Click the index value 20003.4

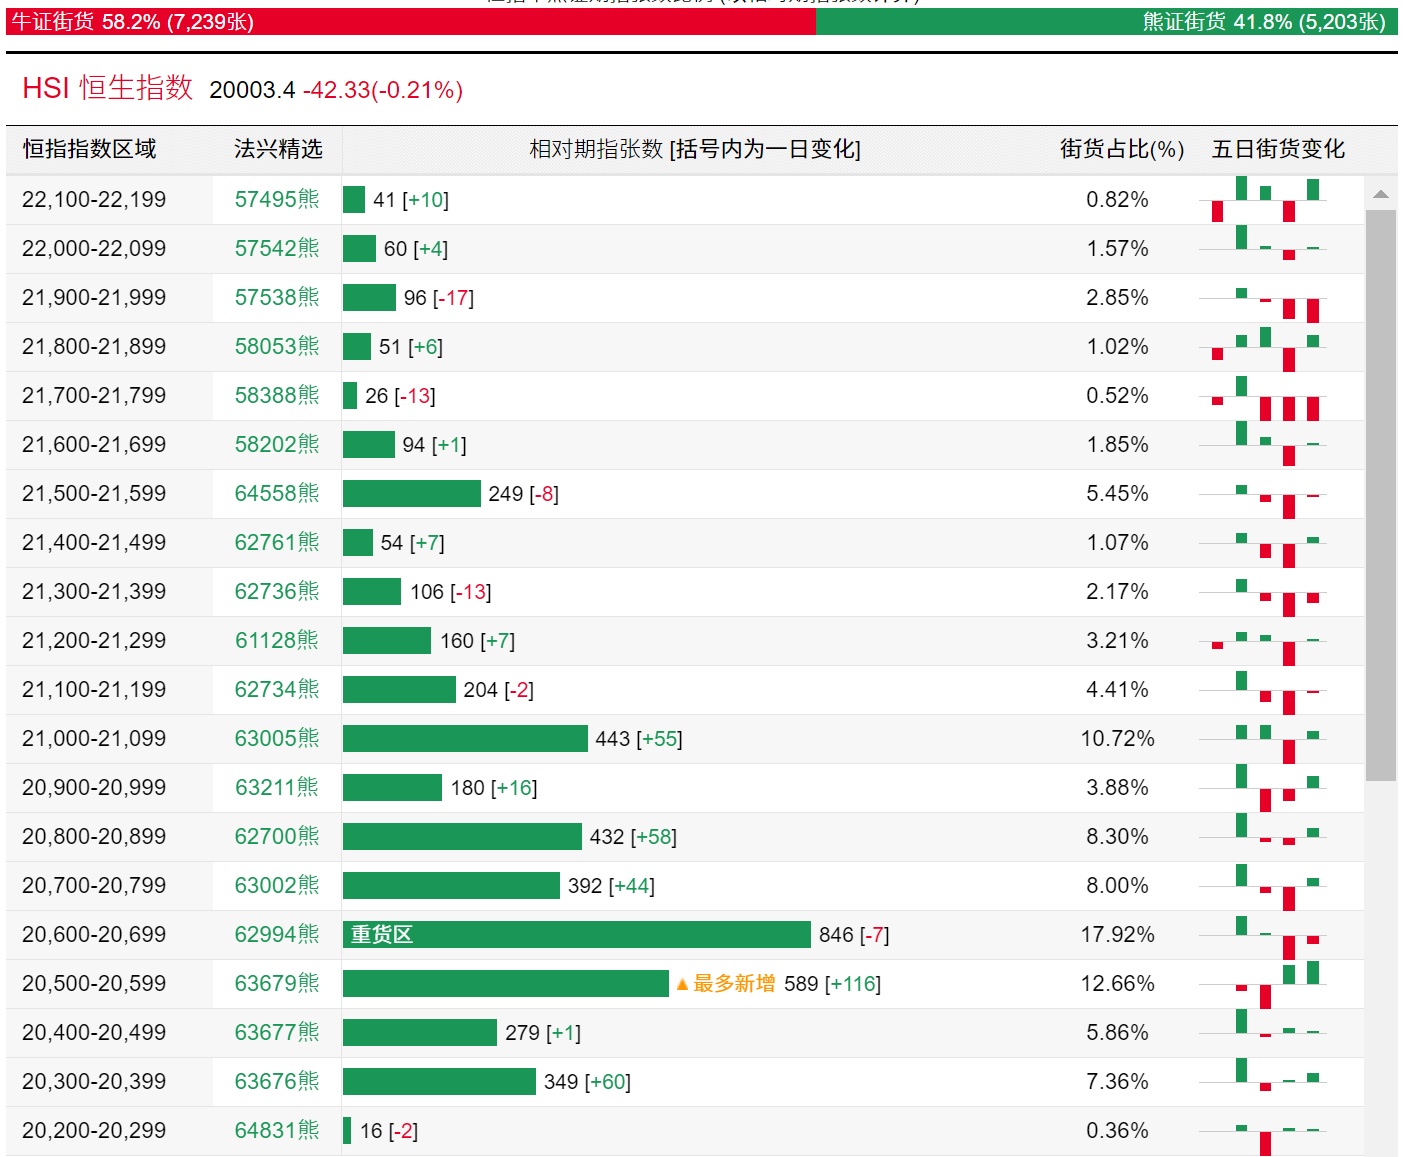click(x=252, y=90)
